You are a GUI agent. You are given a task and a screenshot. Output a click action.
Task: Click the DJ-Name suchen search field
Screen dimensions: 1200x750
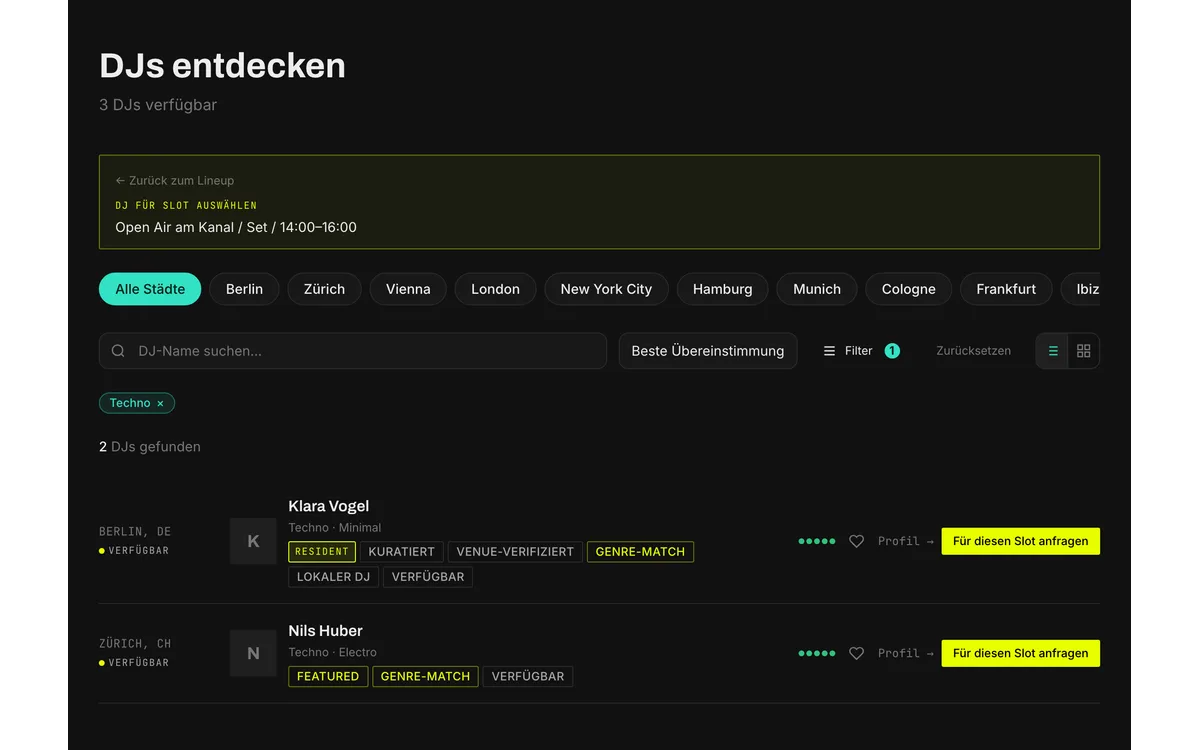353,351
